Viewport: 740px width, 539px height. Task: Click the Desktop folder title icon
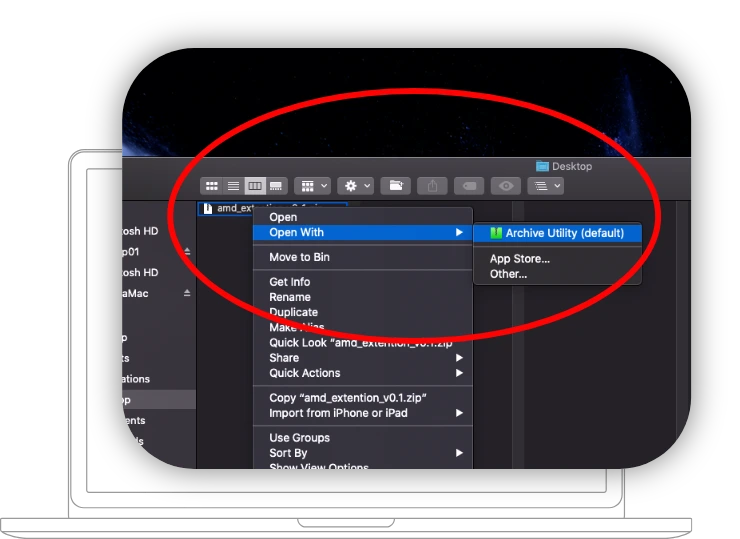[542, 166]
